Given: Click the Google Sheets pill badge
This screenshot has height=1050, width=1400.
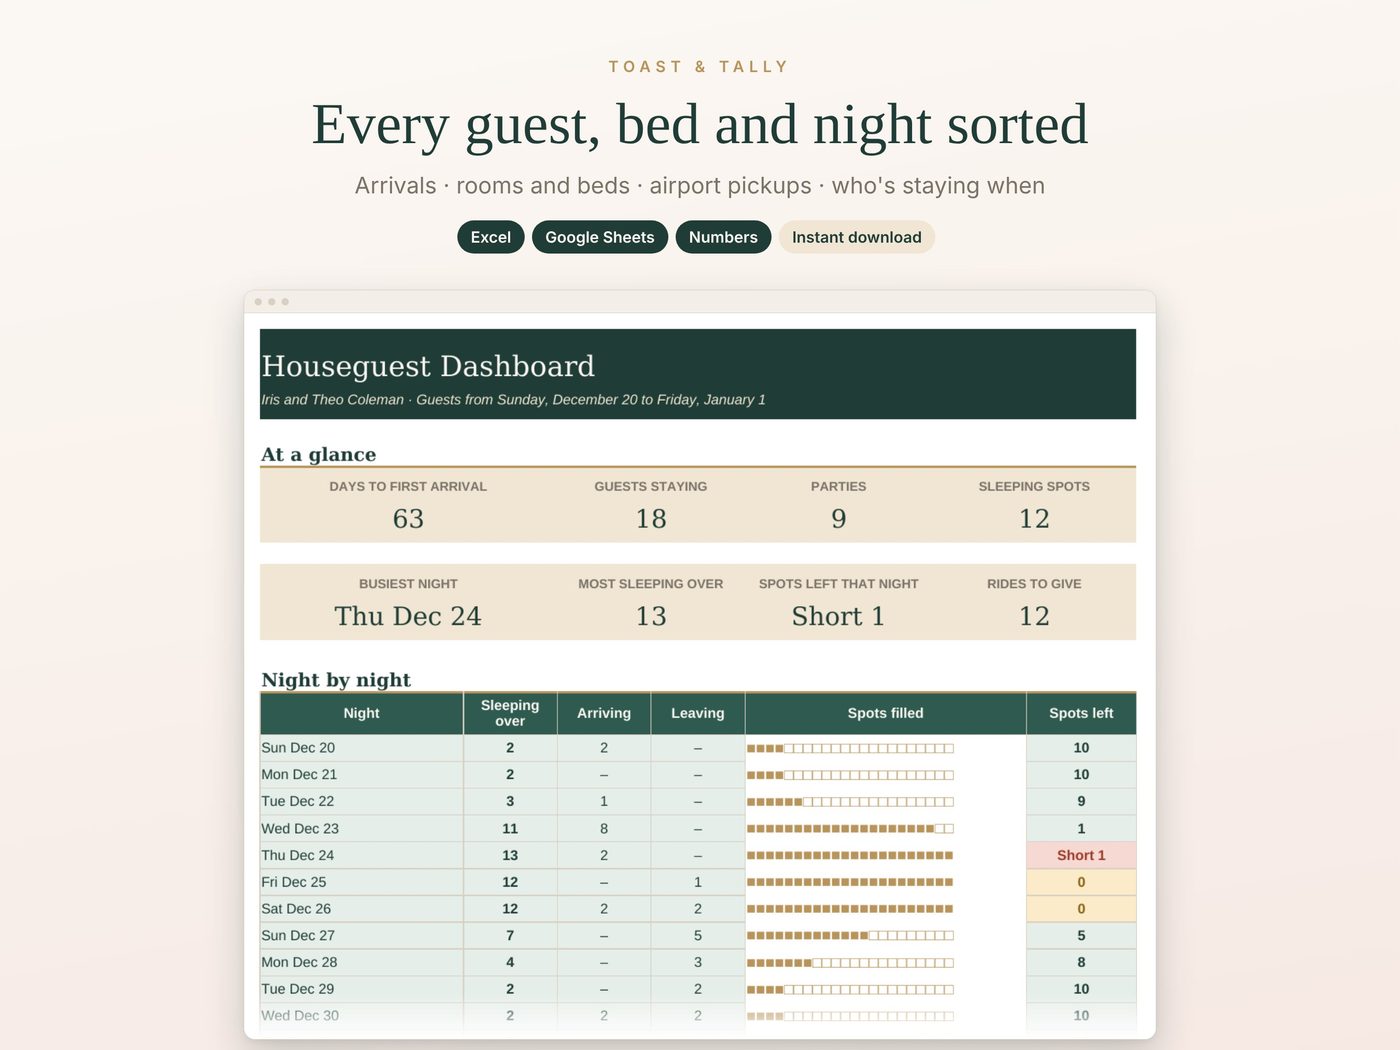Looking at the screenshot, I should [599, 237].
